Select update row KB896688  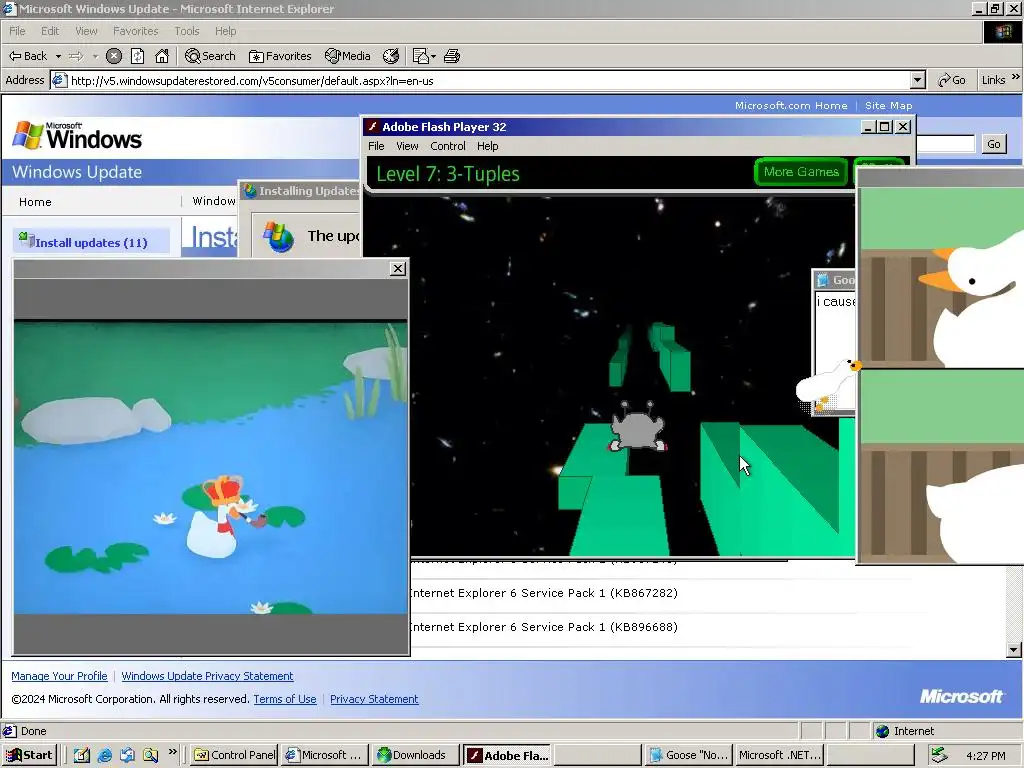(543, 627)
